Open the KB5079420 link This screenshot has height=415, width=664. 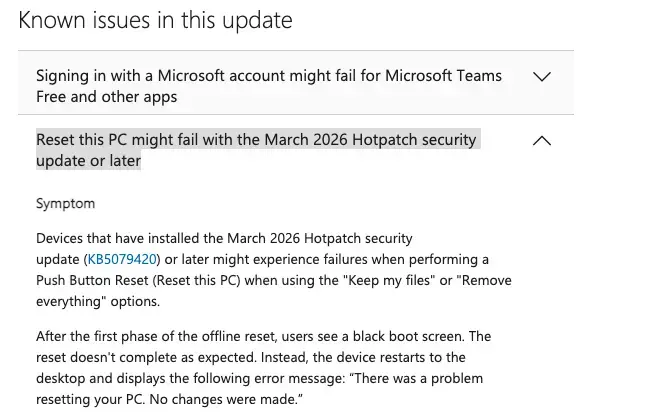[x=122, y=259]
